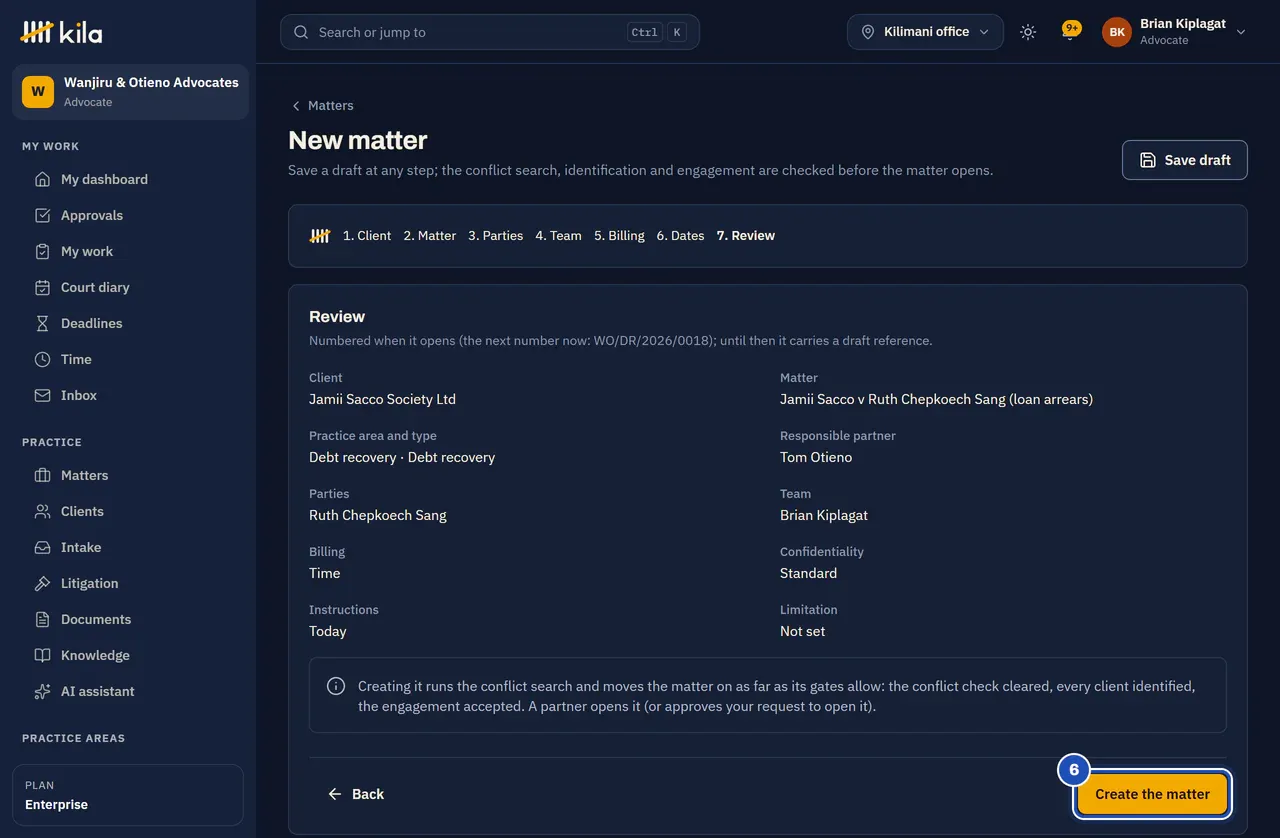Open Kilimani office location dropdown

925,32
